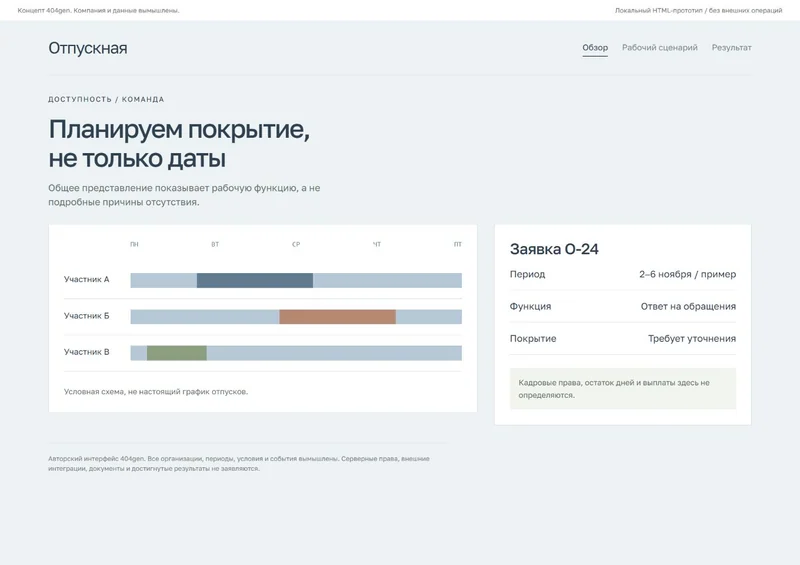Click the Участник А row label

pyautogui.click(x=87, y=279)
